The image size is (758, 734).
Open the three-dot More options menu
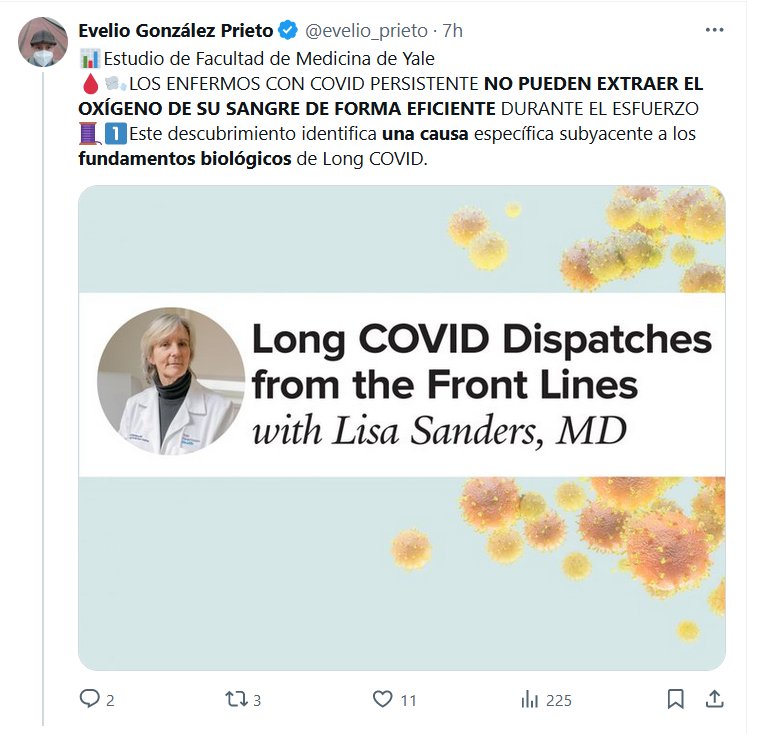point(714,31)
